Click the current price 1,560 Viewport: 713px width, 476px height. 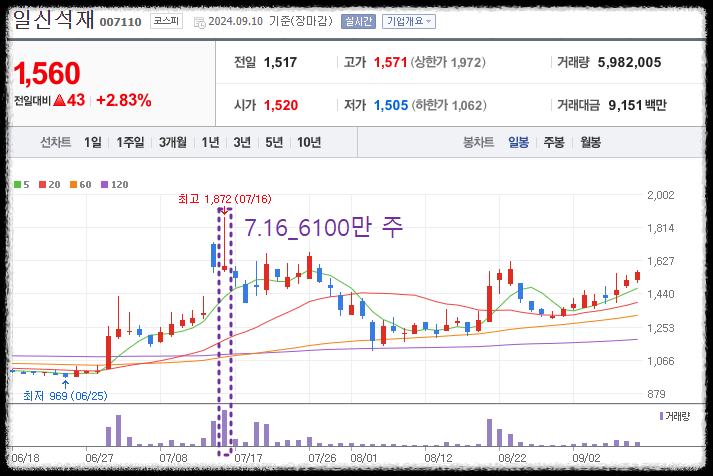tap(47, 73)
